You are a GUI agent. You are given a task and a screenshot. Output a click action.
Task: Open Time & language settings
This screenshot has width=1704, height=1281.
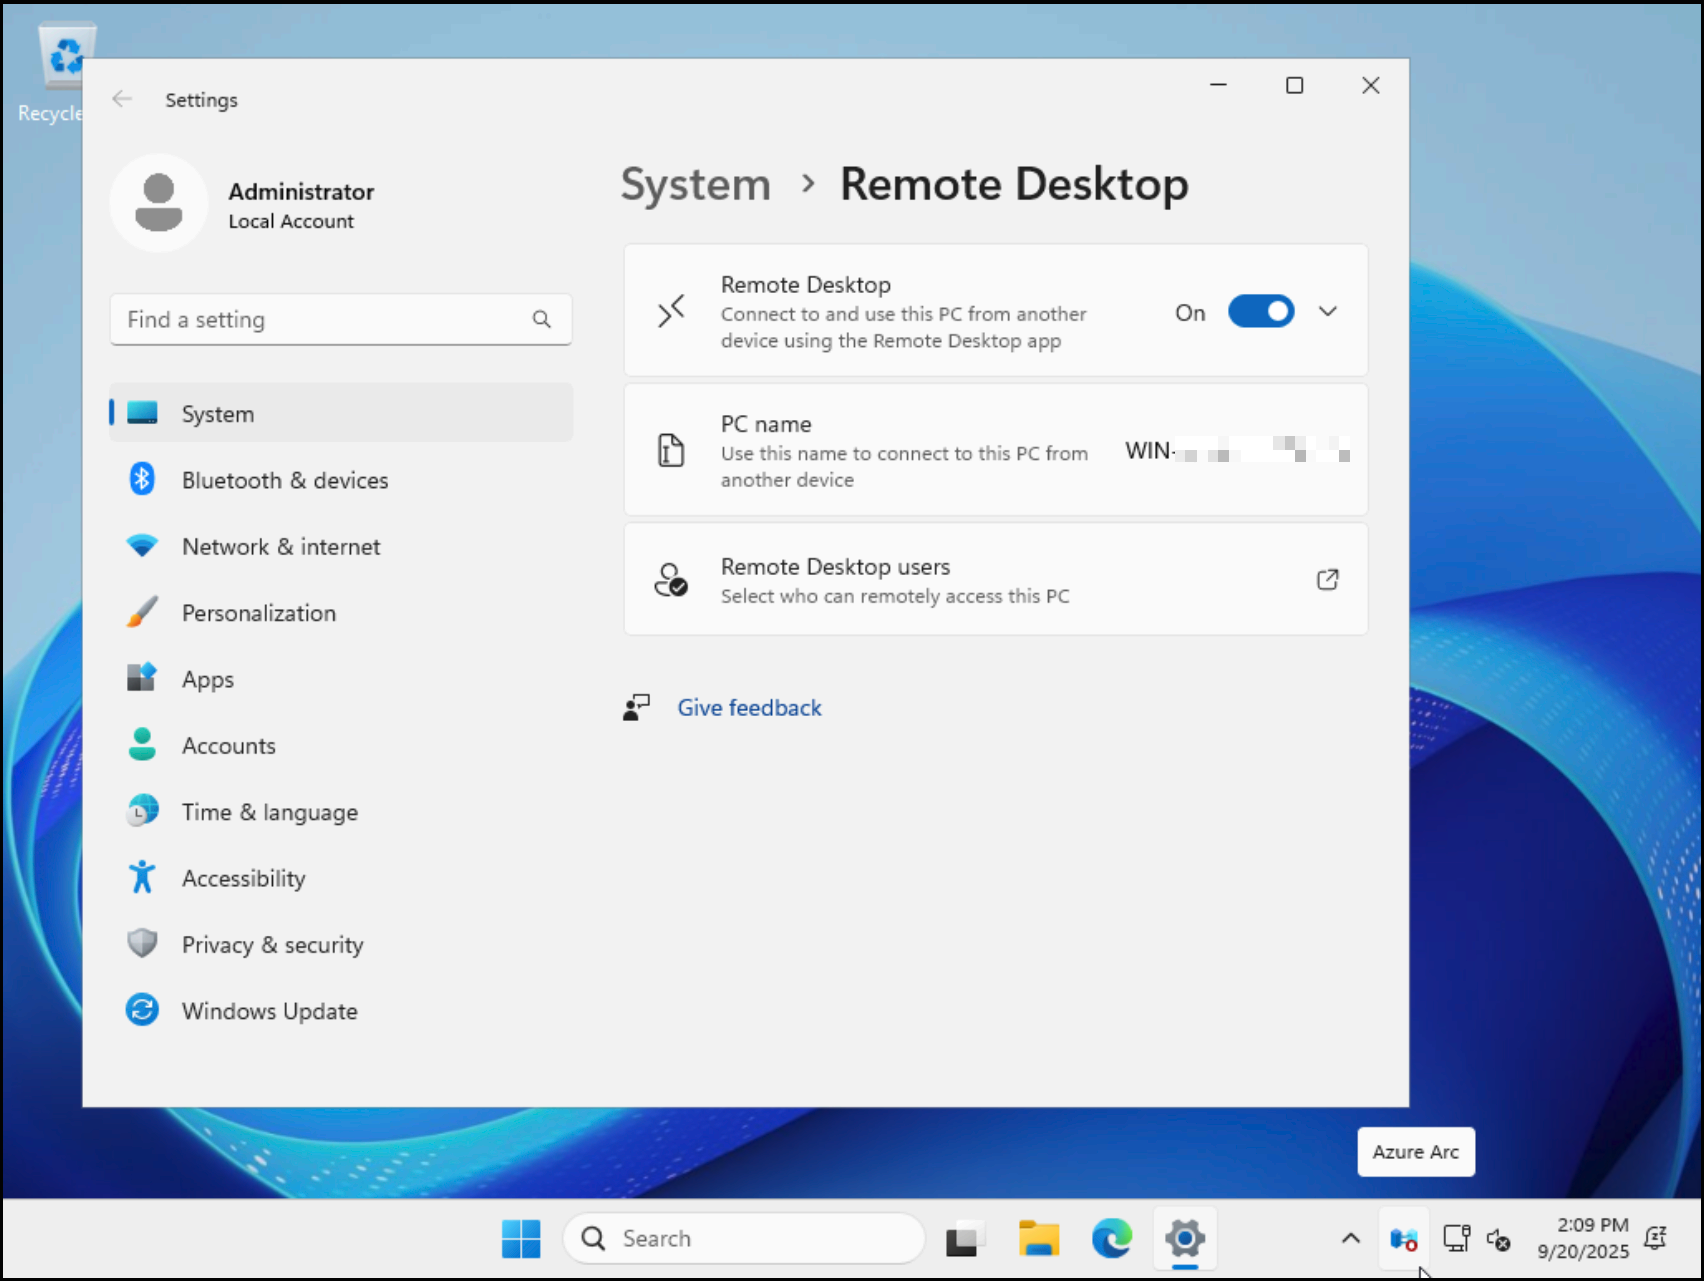tap(269, 812)
